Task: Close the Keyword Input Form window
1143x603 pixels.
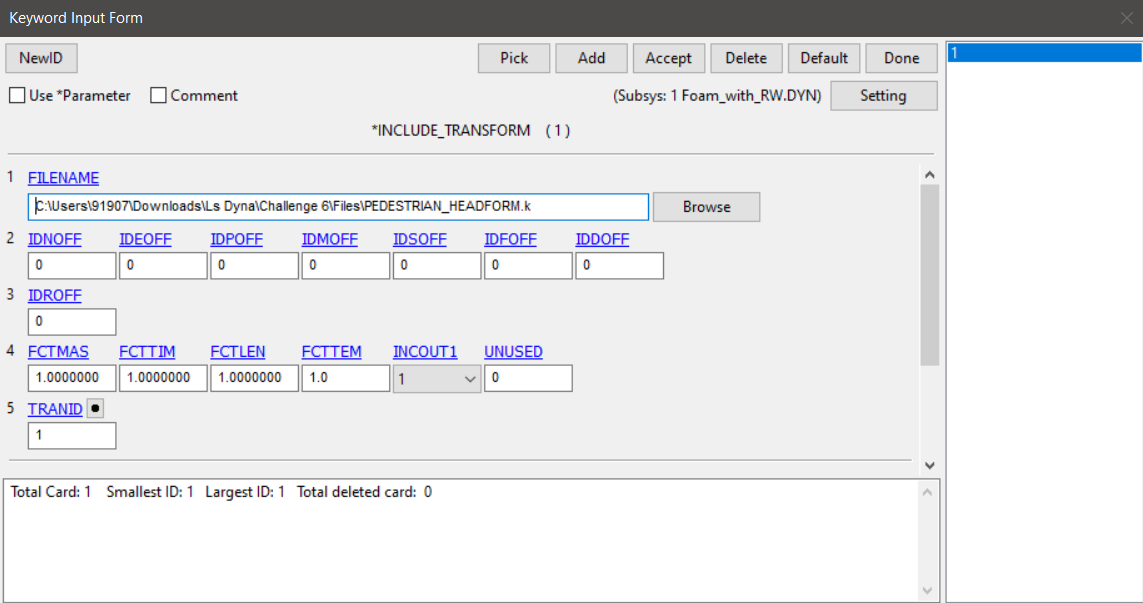Action: click(1126, 18)
